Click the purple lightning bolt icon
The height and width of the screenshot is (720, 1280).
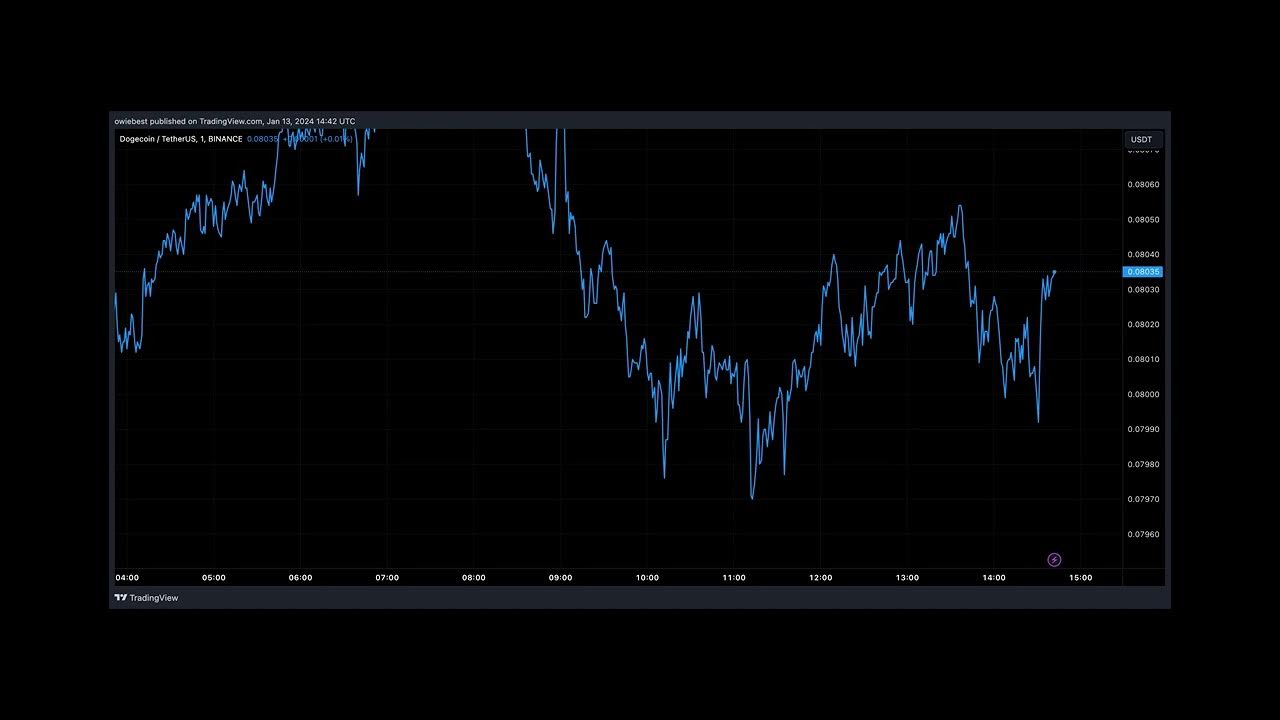pyautogui.click(x=1054, y=560)
